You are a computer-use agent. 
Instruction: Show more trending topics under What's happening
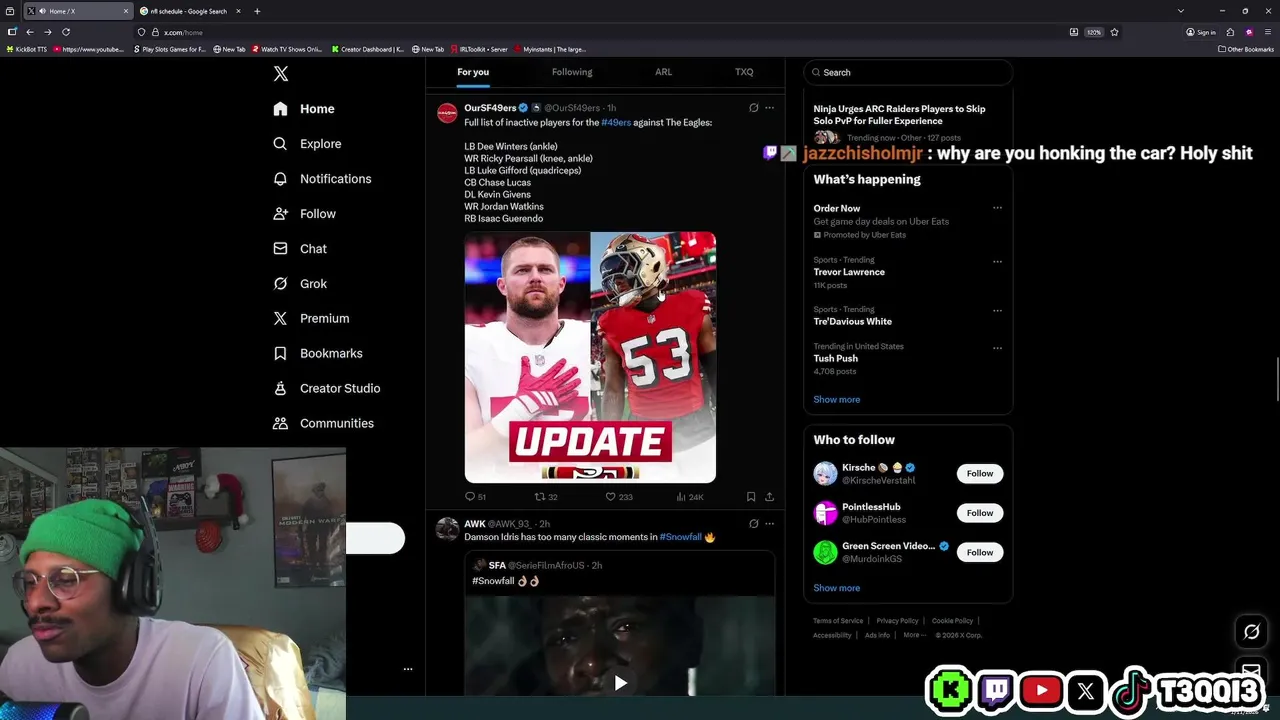pos(837,399)
